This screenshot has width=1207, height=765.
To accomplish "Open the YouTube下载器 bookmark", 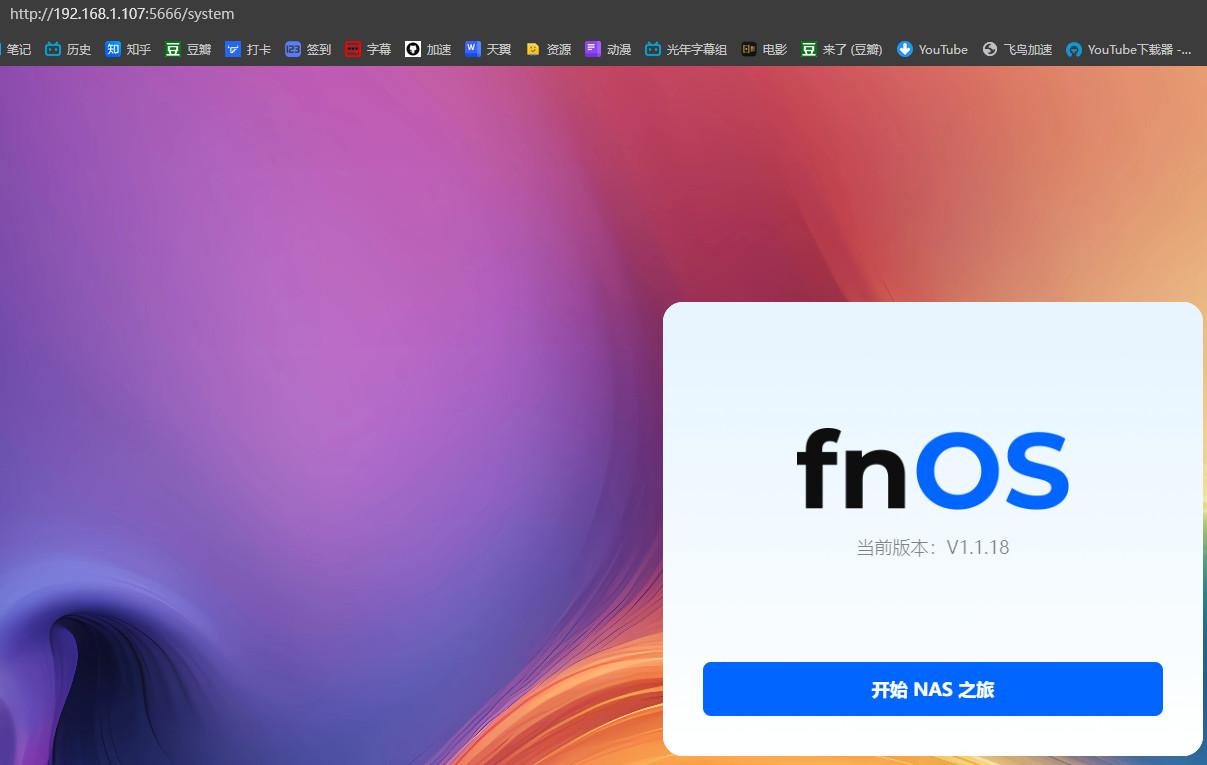I will [1129, 49].
